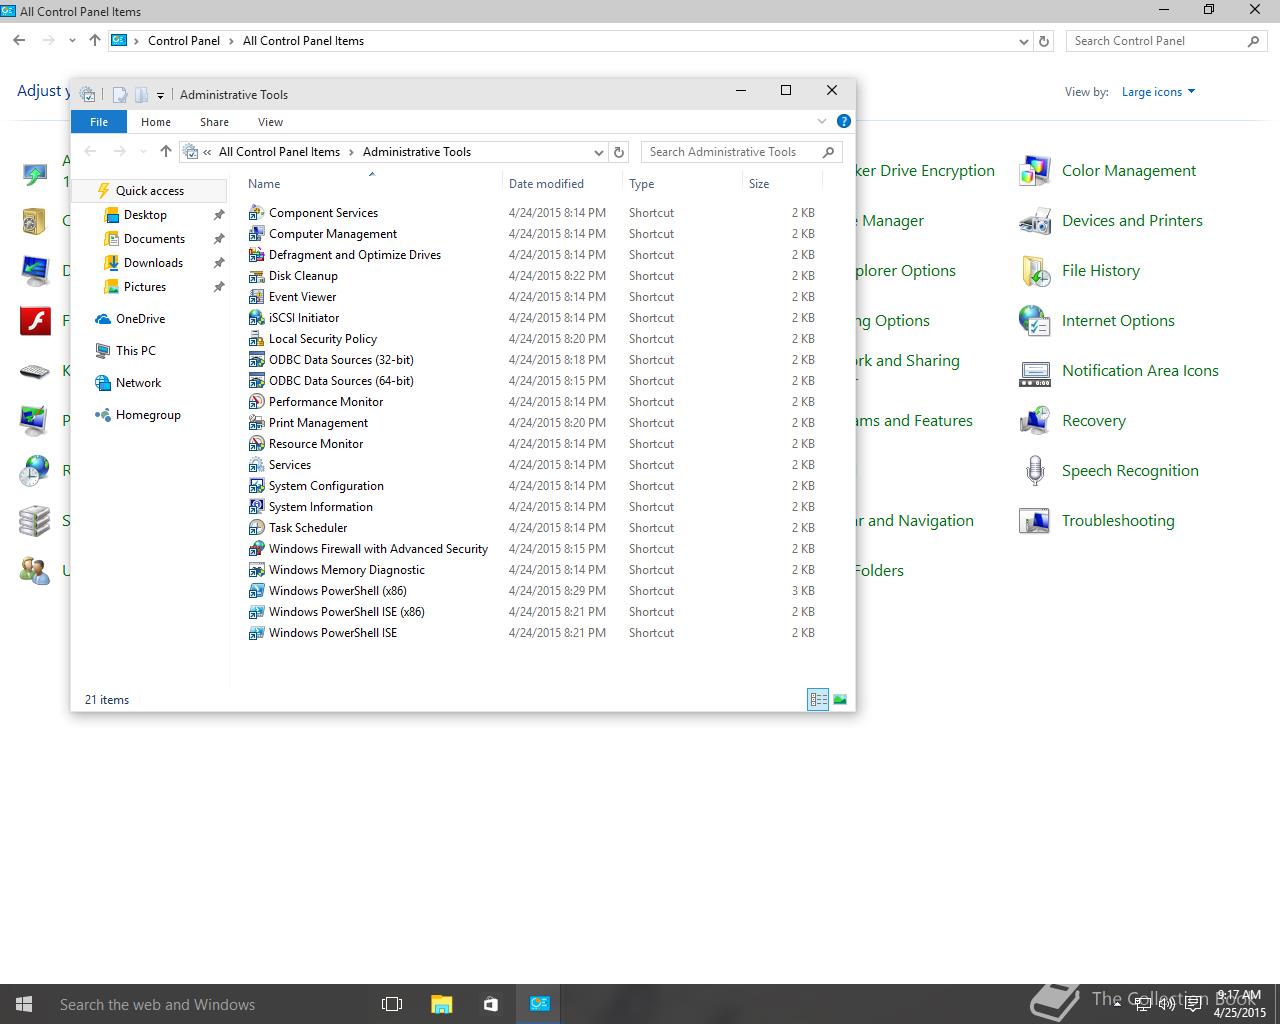Switch to the View ribbon tab
1280x1024 pixels.
click(270, 122)
